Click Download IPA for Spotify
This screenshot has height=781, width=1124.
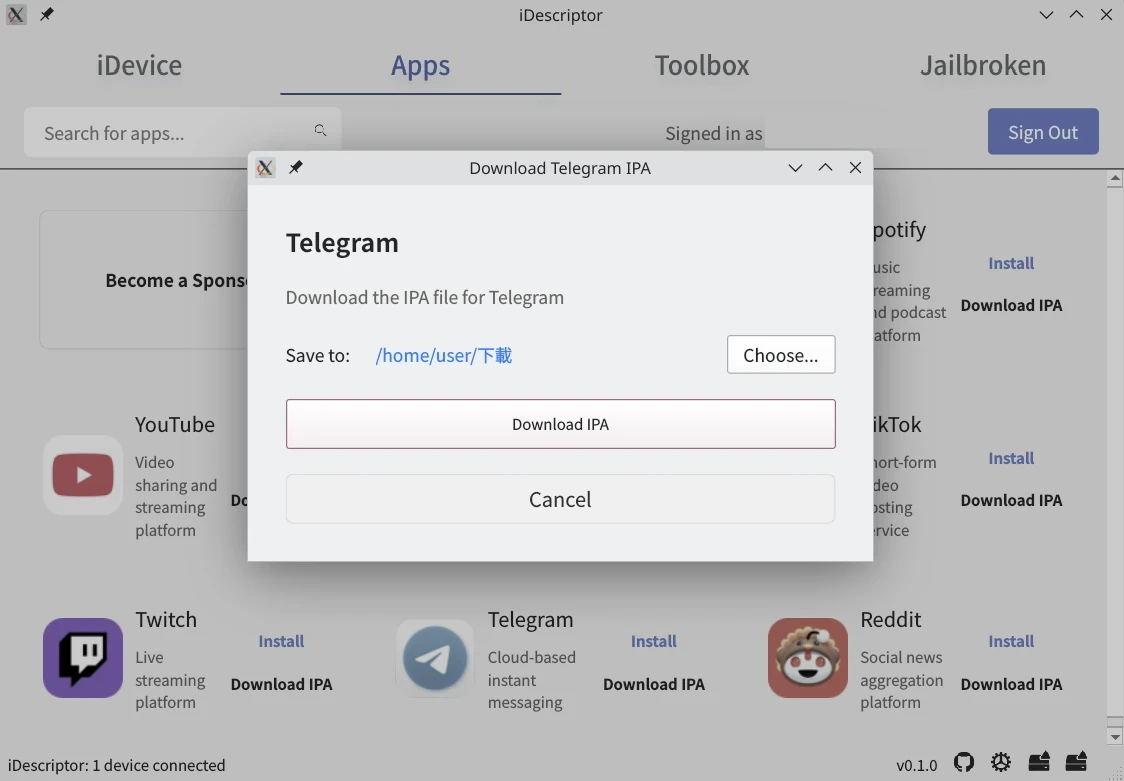pos(1011,305)
